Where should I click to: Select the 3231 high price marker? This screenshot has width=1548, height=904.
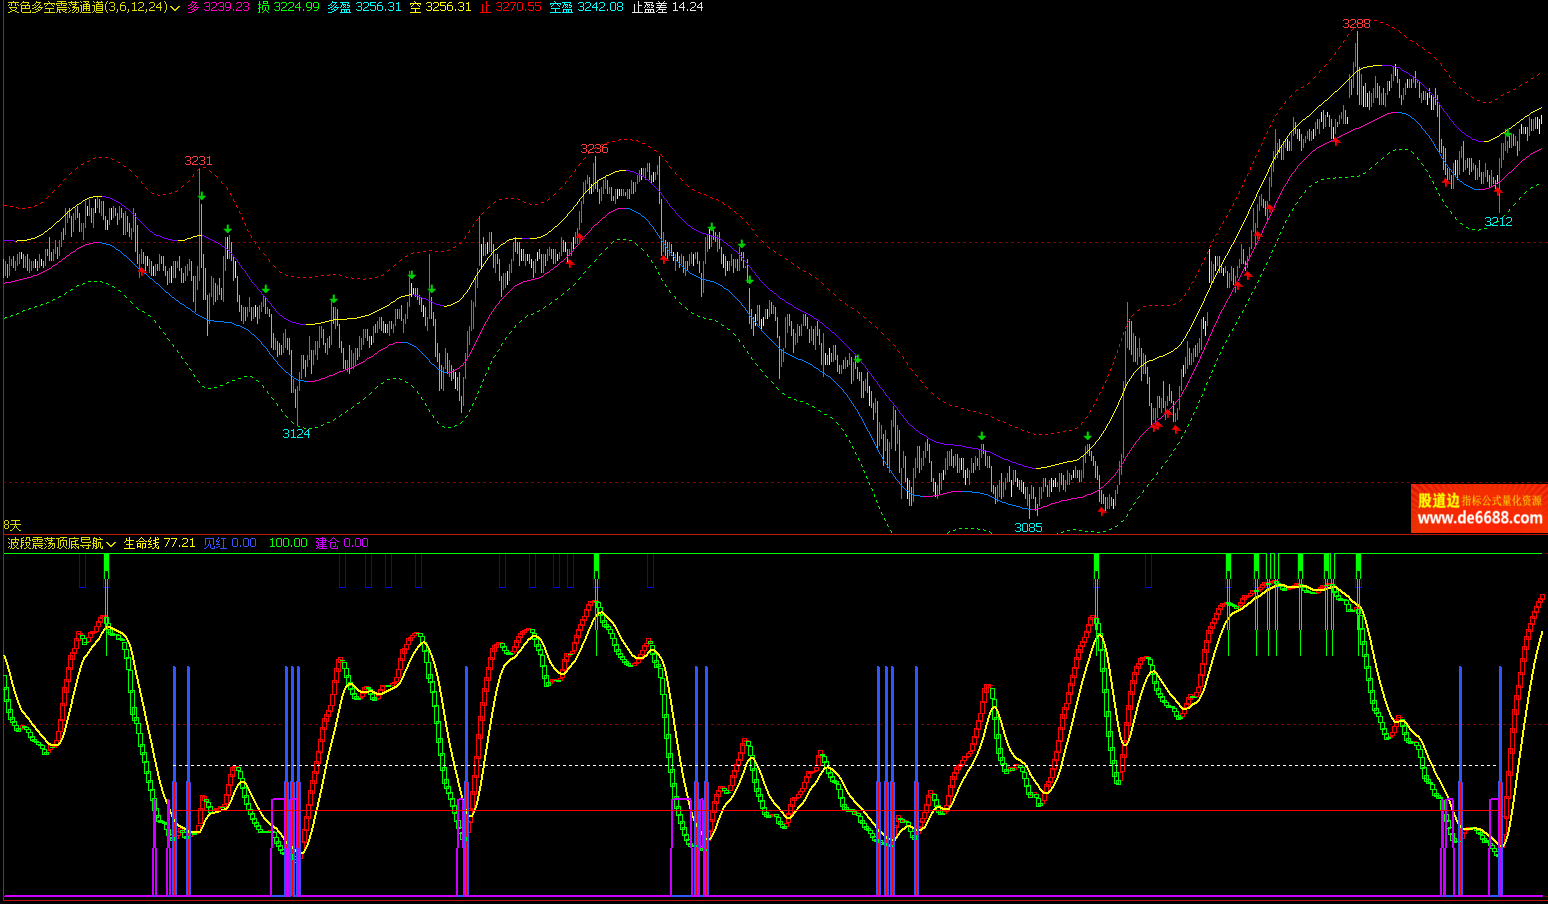point(198,160)
